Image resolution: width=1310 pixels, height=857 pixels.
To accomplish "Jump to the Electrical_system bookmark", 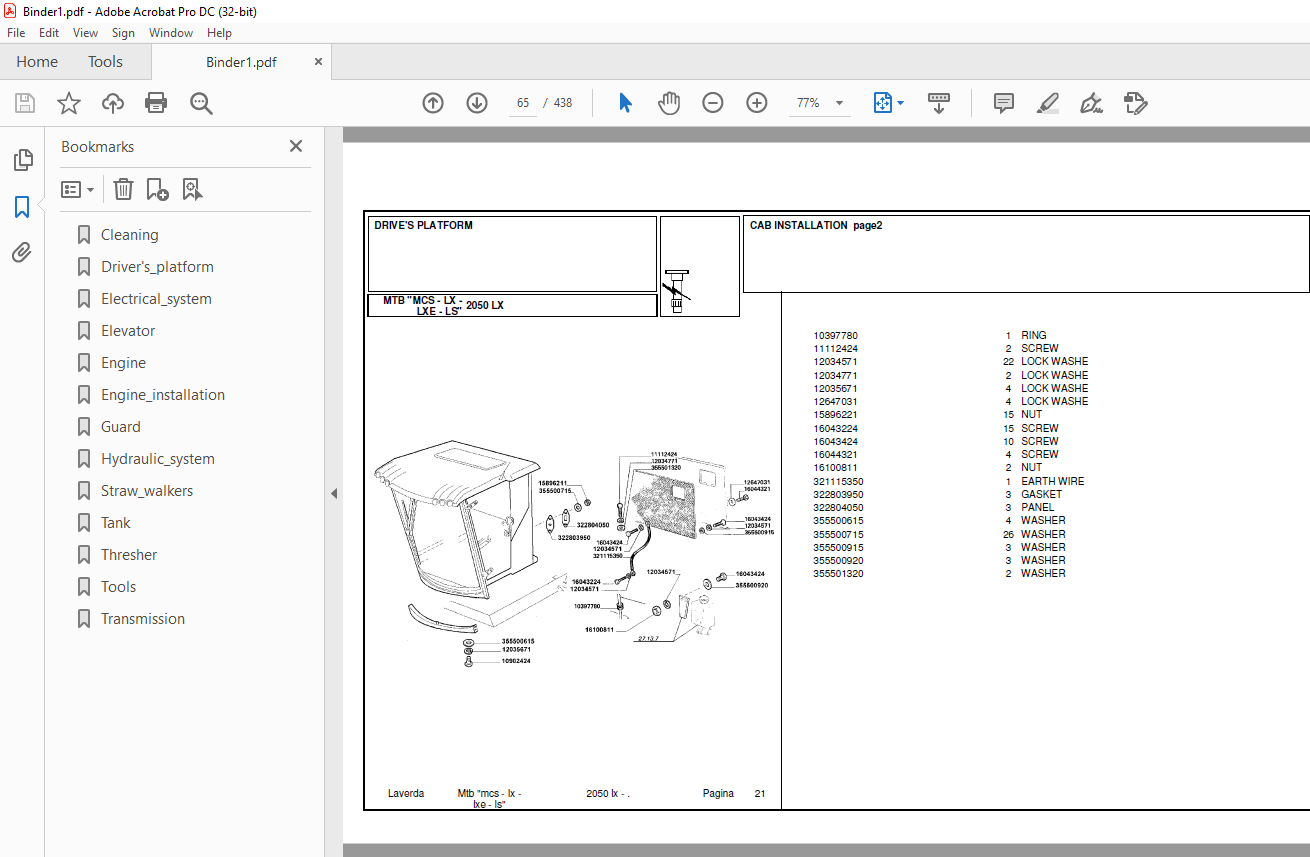I will click(x=156, y=299).
